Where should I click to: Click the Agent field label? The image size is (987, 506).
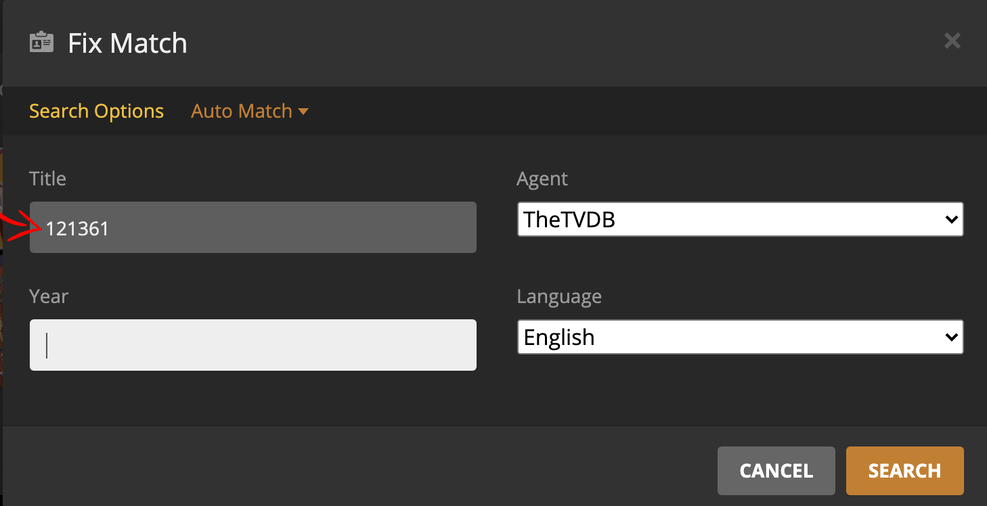(542, 179)
